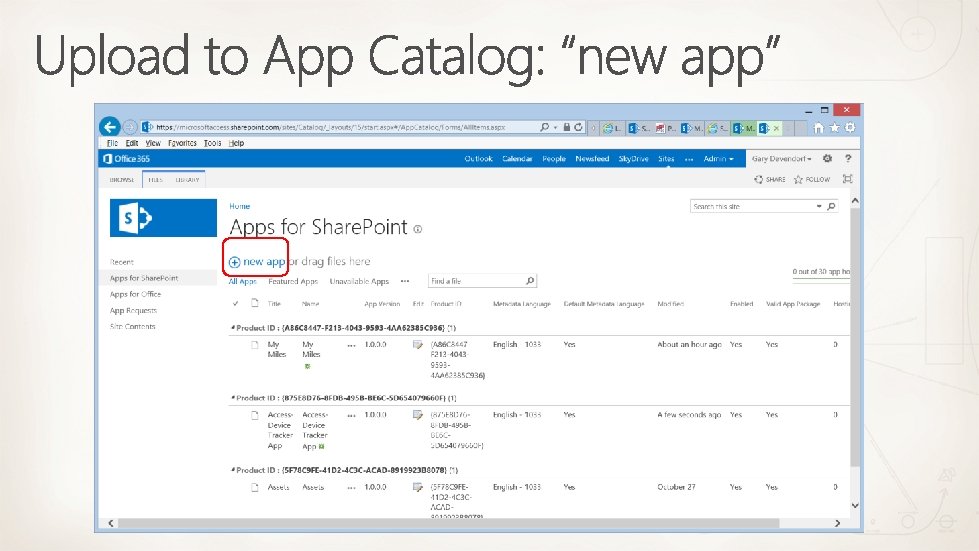Viewport: 979px width, 551px height.
Task: Follow this site using the star icon
Action: pyautogui.click(x=798, y=179)
